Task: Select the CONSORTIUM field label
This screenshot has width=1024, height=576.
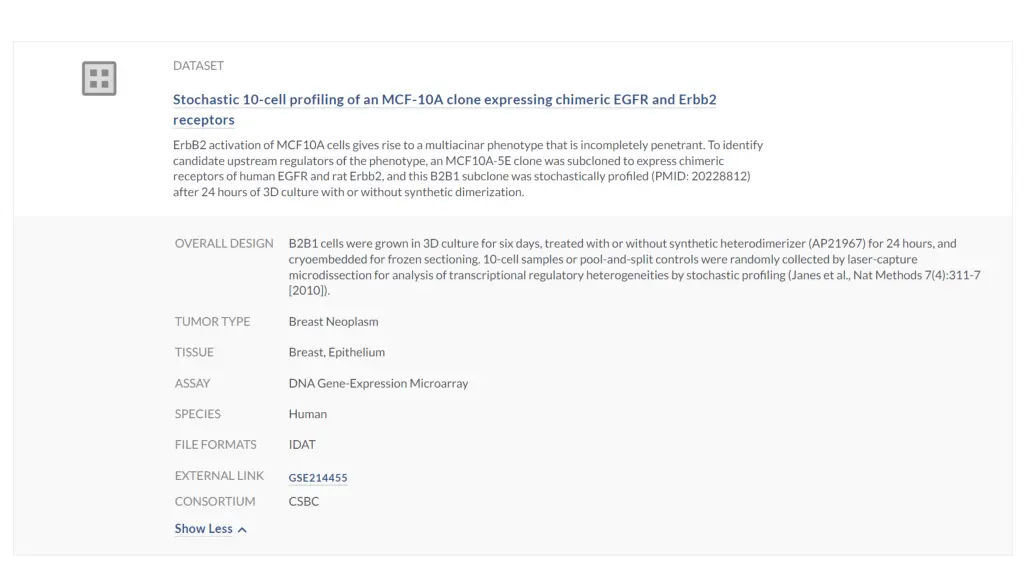Action: coord(215,502)
